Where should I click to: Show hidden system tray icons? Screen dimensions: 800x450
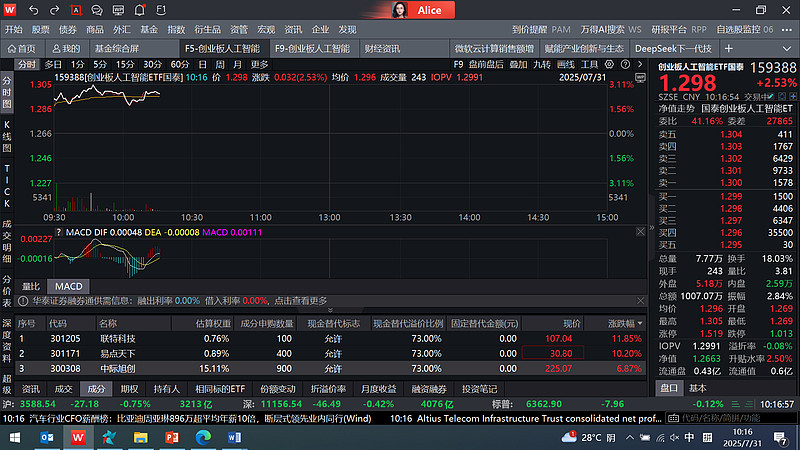tap(630, 437)
